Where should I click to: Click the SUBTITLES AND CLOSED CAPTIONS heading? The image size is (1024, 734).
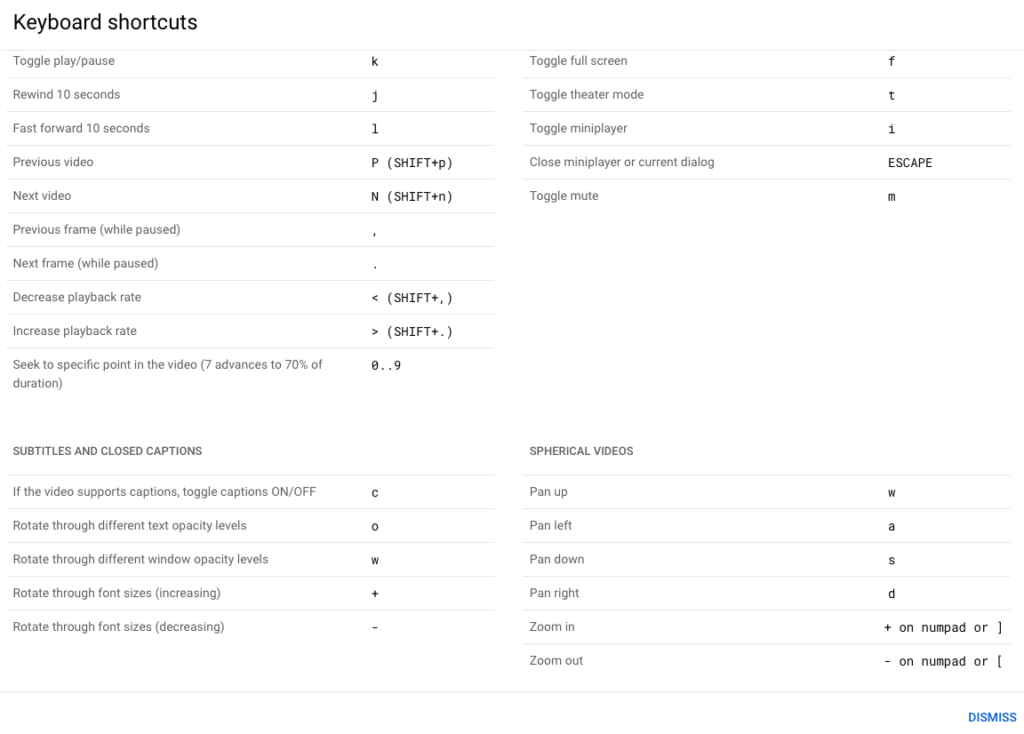click(x=107, y=451)
